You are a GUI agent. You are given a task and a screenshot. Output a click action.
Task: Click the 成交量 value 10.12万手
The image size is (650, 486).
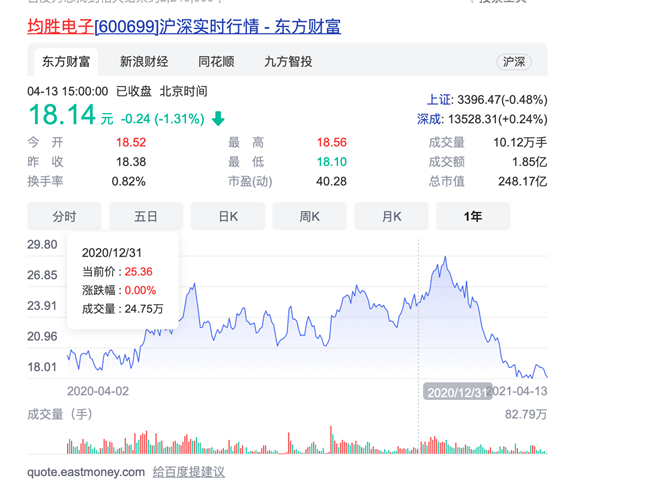coord(520,143)
